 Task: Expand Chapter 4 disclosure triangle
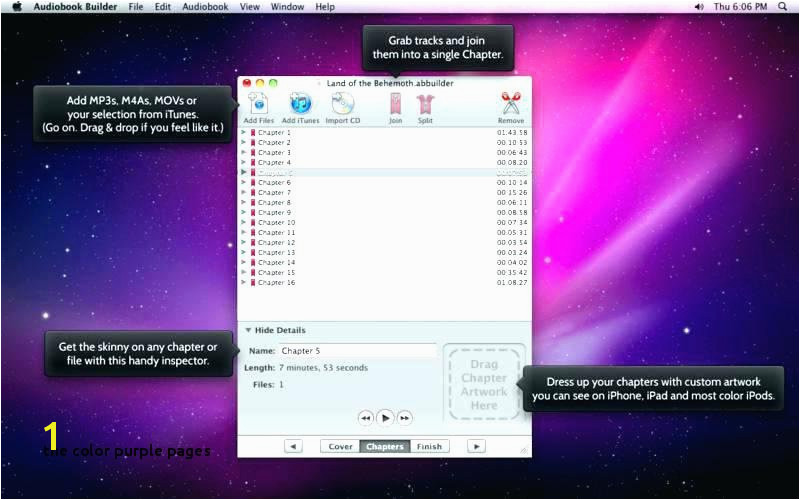243,162
